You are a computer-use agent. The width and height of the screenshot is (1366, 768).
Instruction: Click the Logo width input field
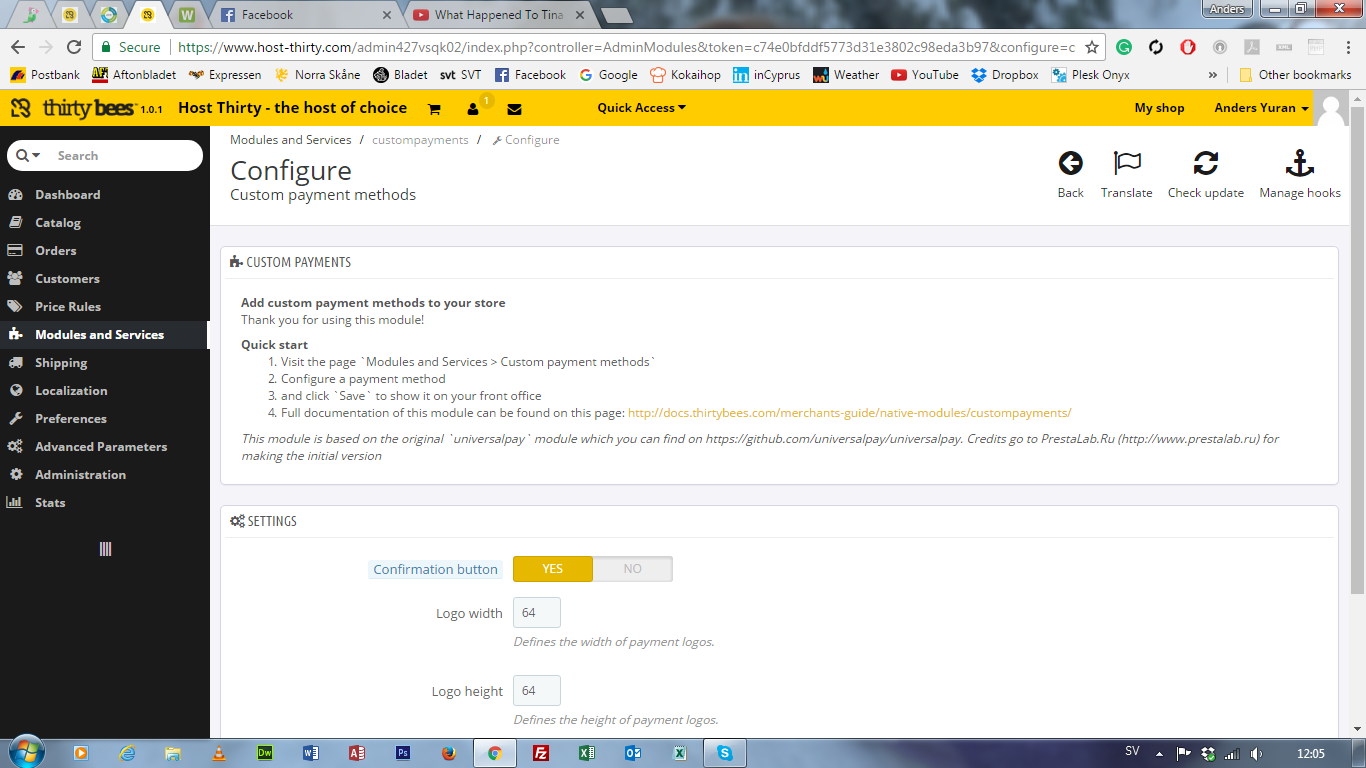[x=537, y=613]
